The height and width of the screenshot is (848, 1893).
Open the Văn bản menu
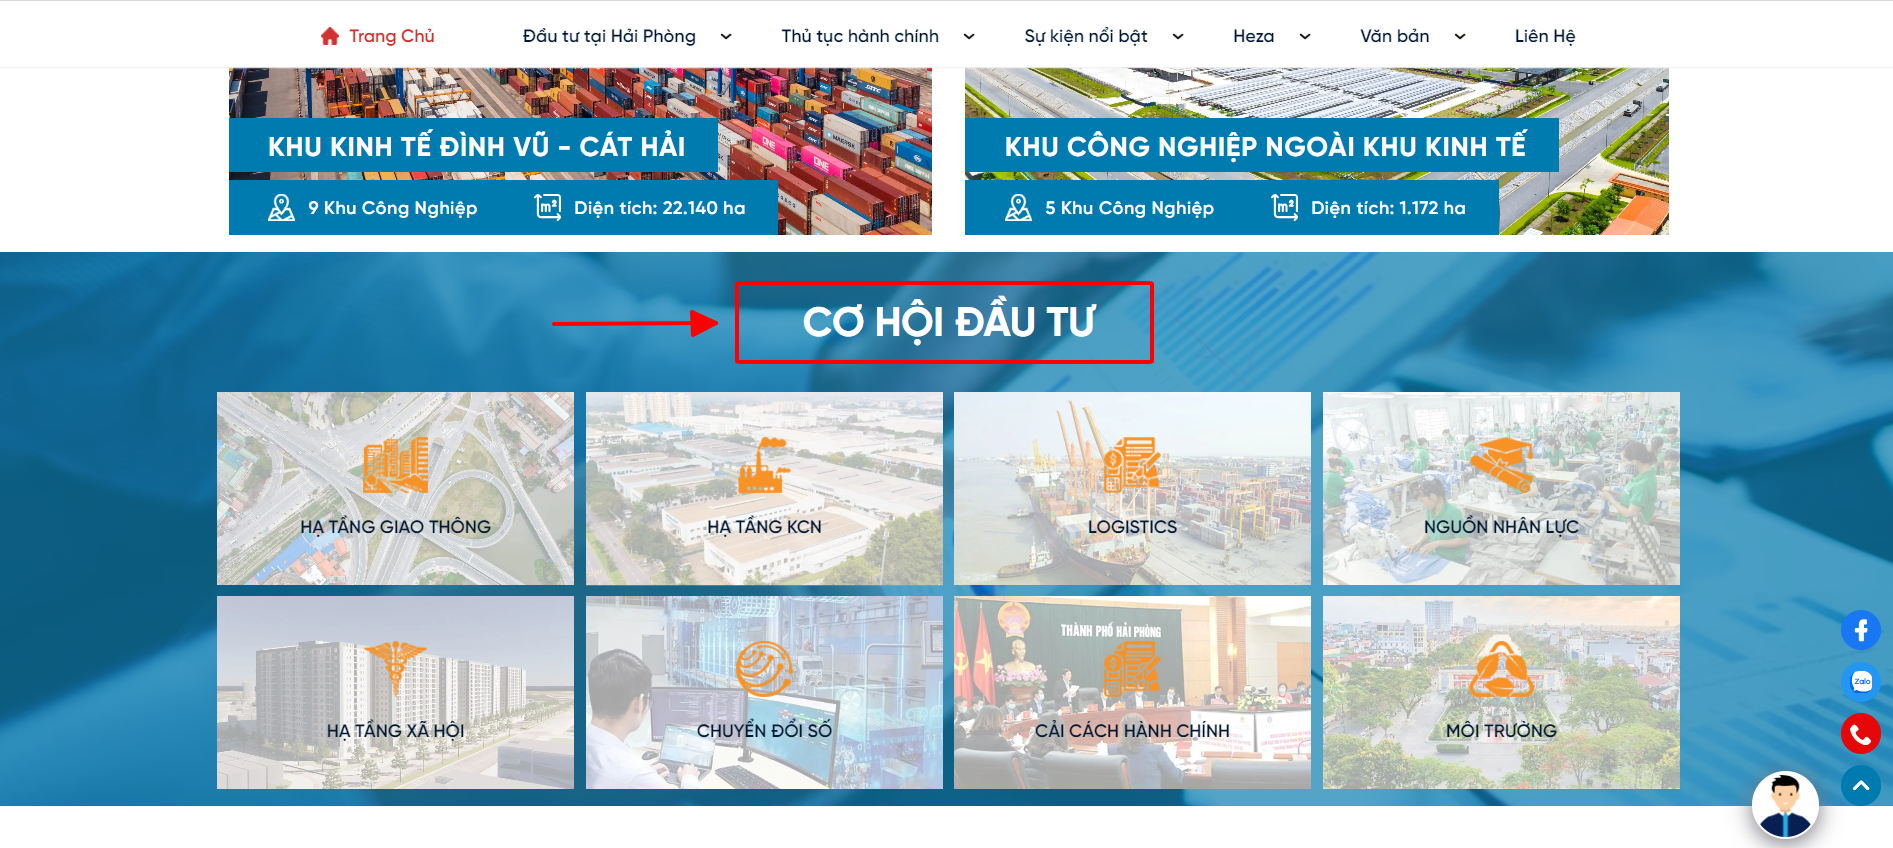(1394, 37)
